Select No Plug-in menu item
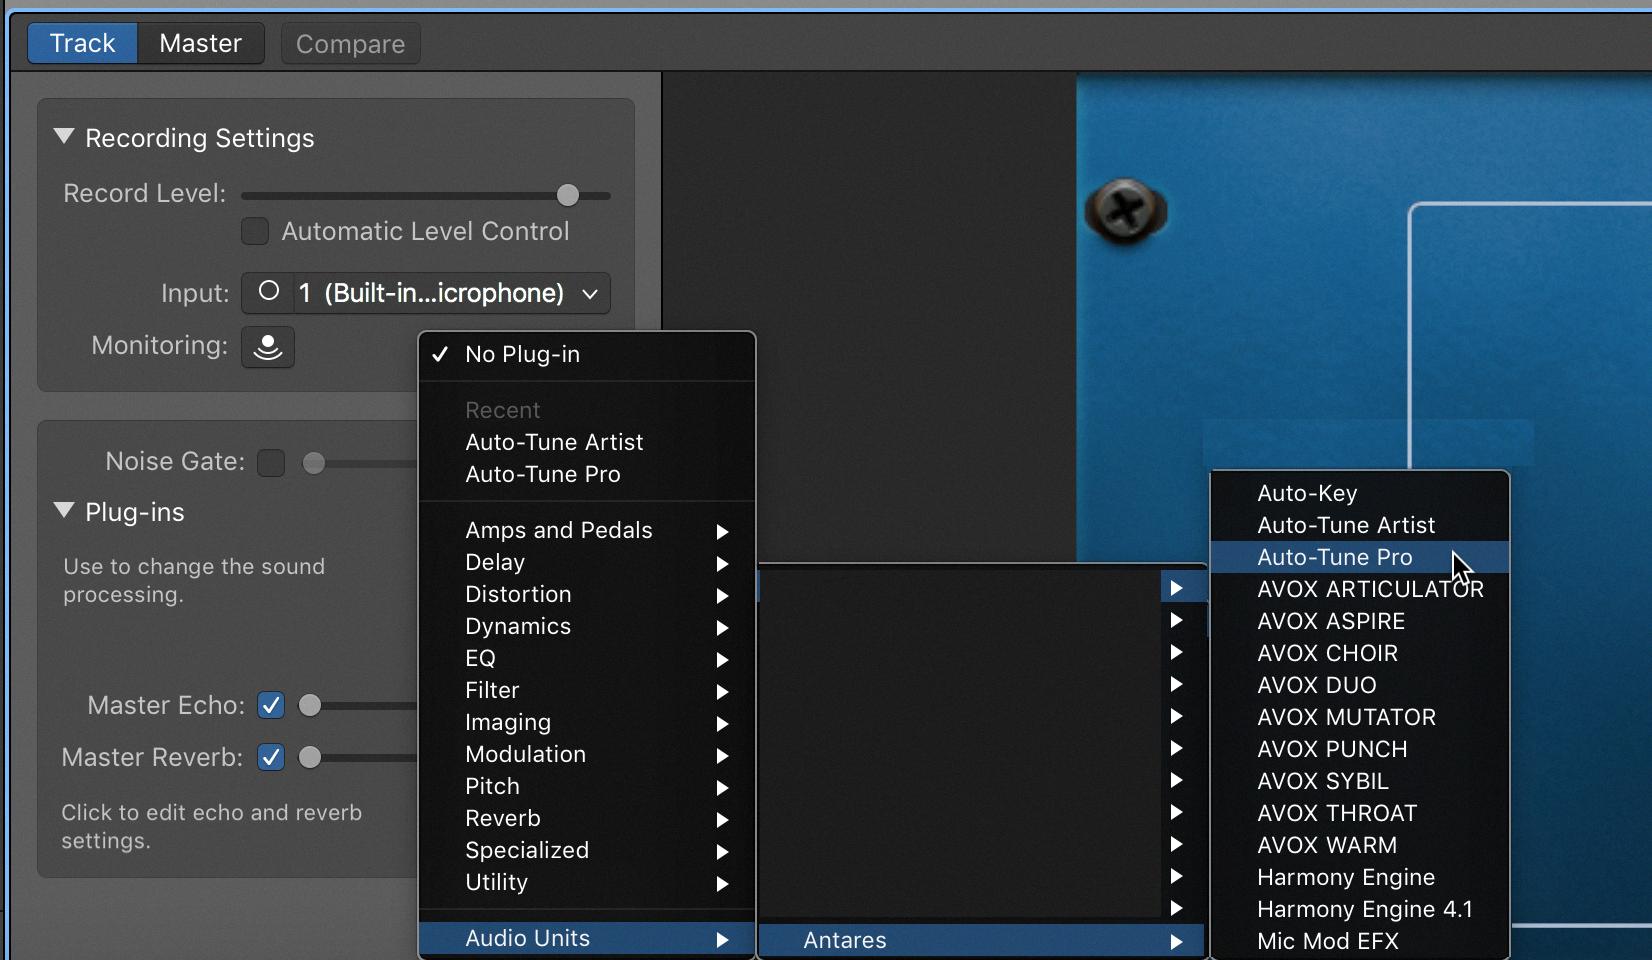Screen dimensions: 1652x960 (x=587, y=354)
